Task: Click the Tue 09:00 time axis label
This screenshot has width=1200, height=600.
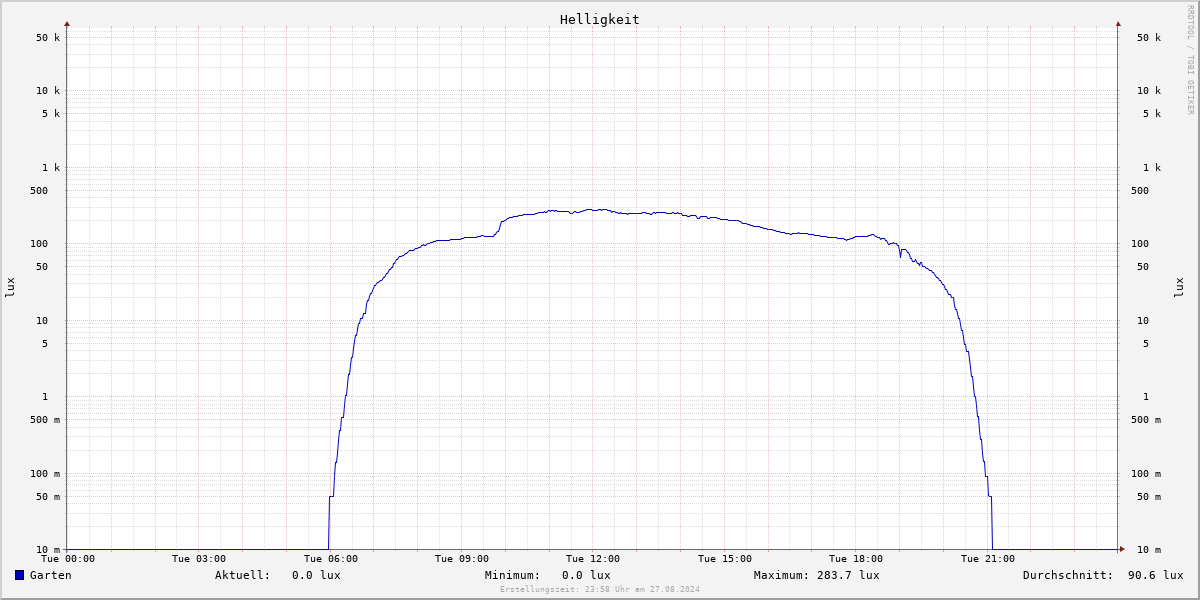Action: pyautogui.click(x=462, y=559)
